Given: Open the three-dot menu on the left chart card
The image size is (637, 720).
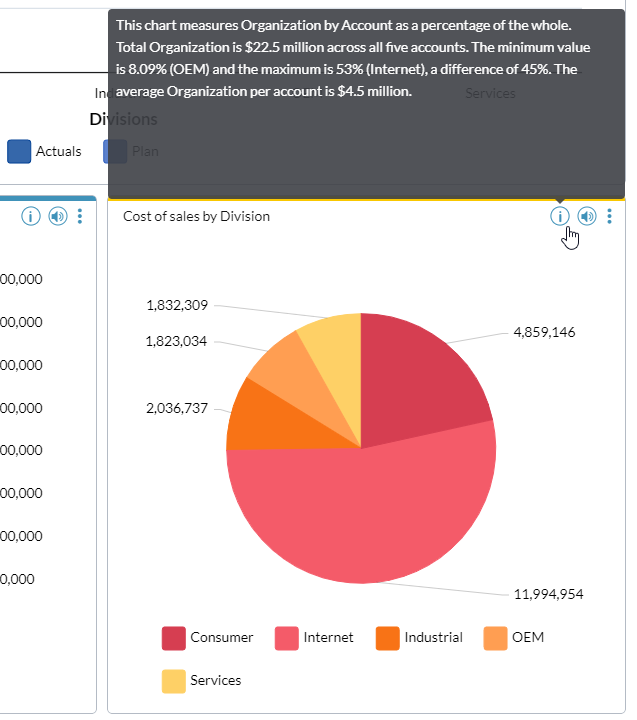Looking at the screenshot, I should [80, 216].
